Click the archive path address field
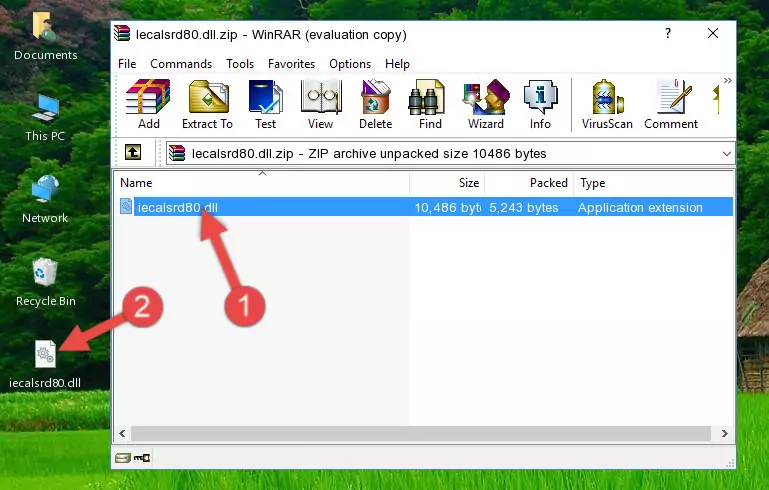 pyautogui.click(x=450, y=154)
